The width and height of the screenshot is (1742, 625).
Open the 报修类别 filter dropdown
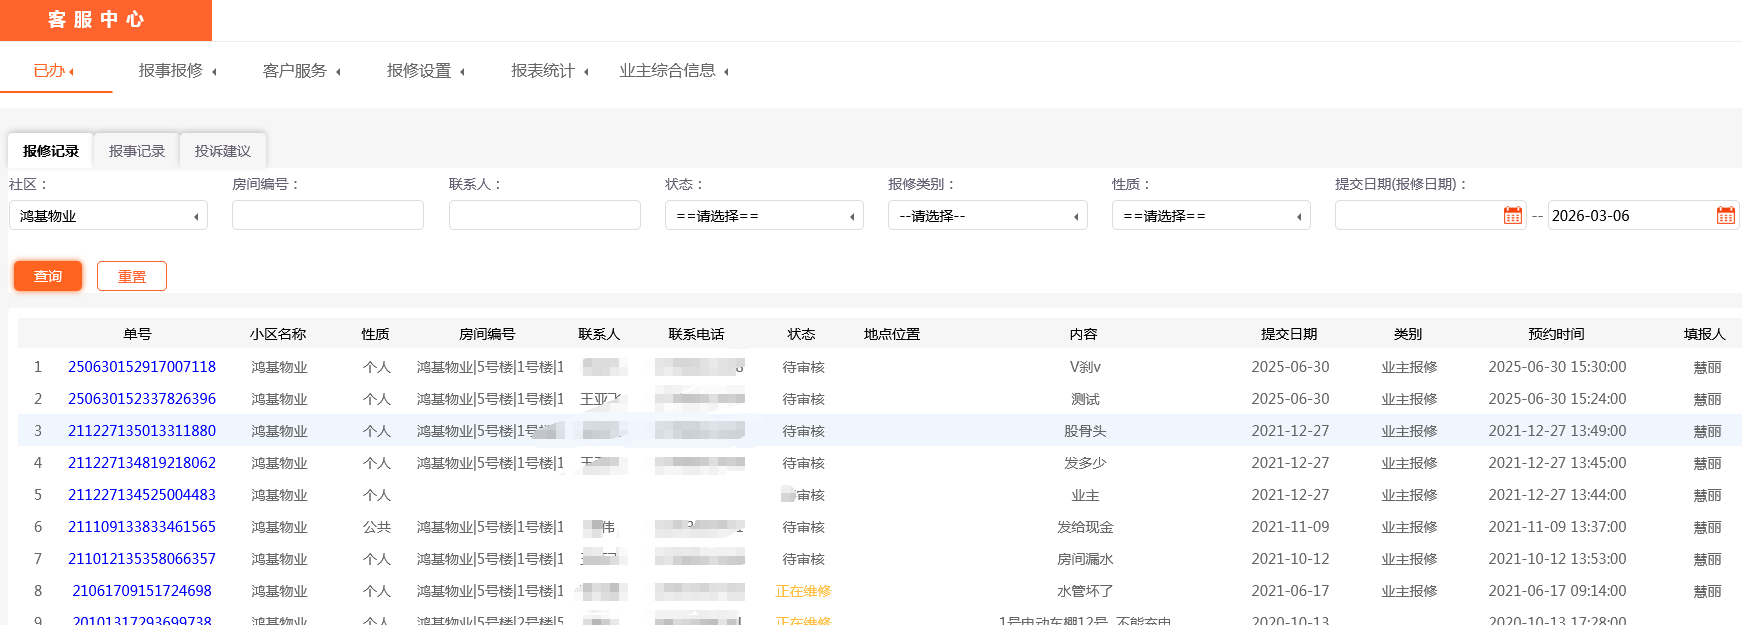(987, 216)
